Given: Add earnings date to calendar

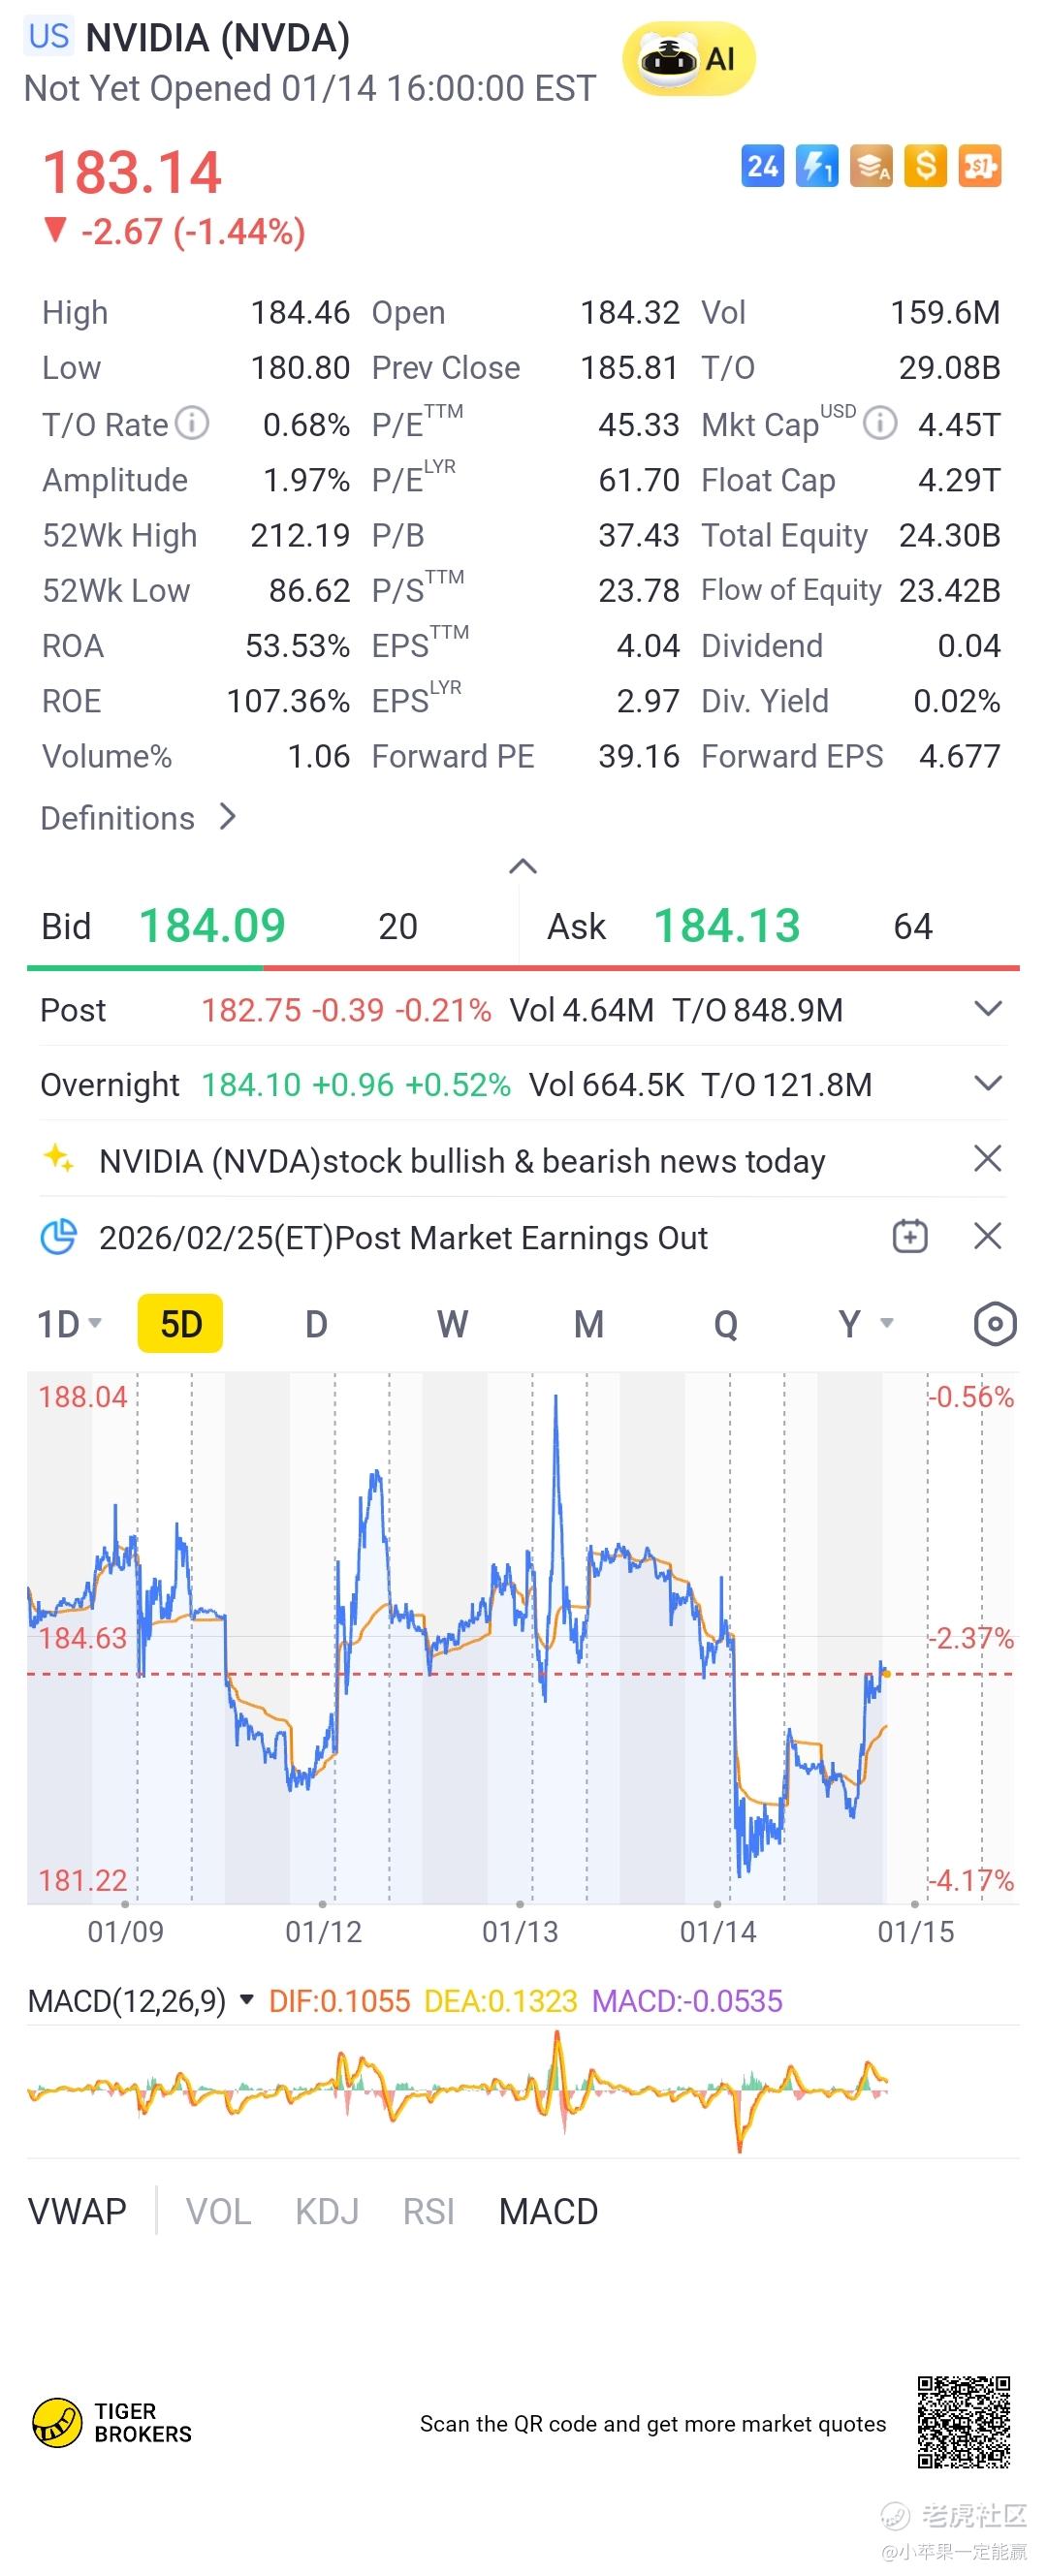Looking at the screenshot, I should tap(909, 1237).
